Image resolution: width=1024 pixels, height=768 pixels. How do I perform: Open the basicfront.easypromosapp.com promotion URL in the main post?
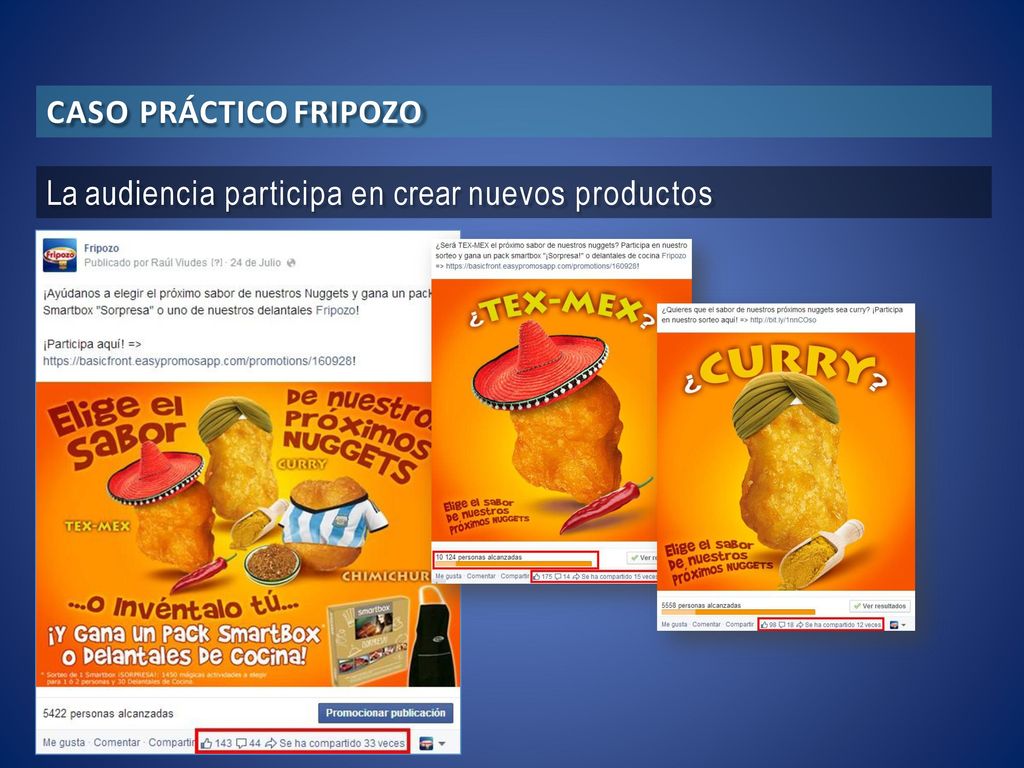coord(197,360)
